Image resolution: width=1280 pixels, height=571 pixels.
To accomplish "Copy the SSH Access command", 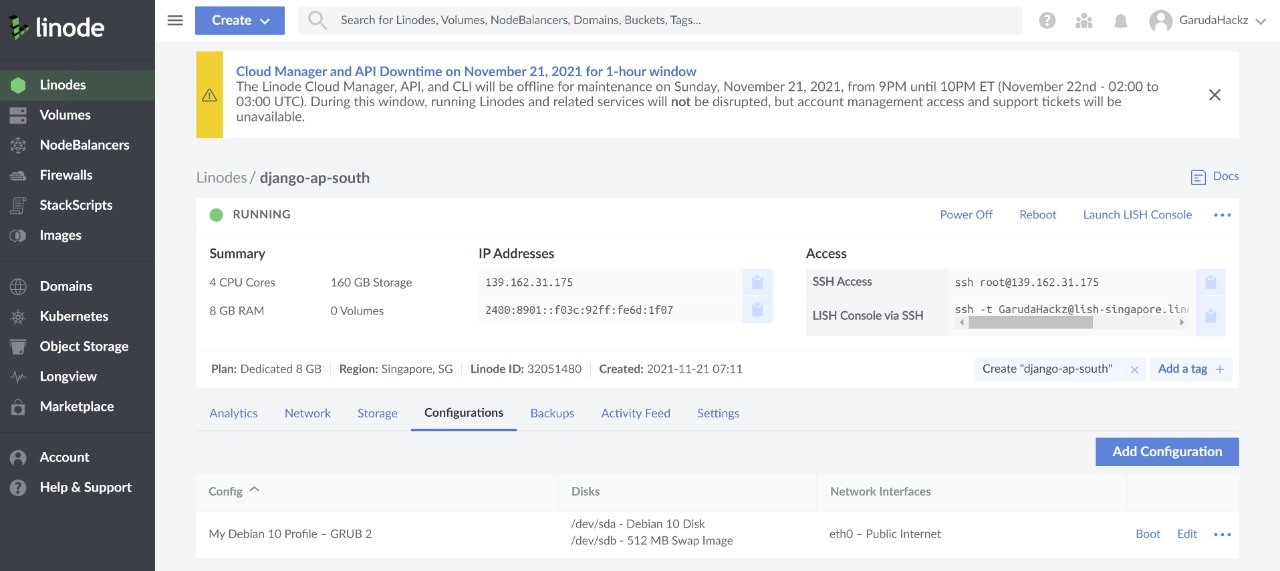I will click(1210, 282).
